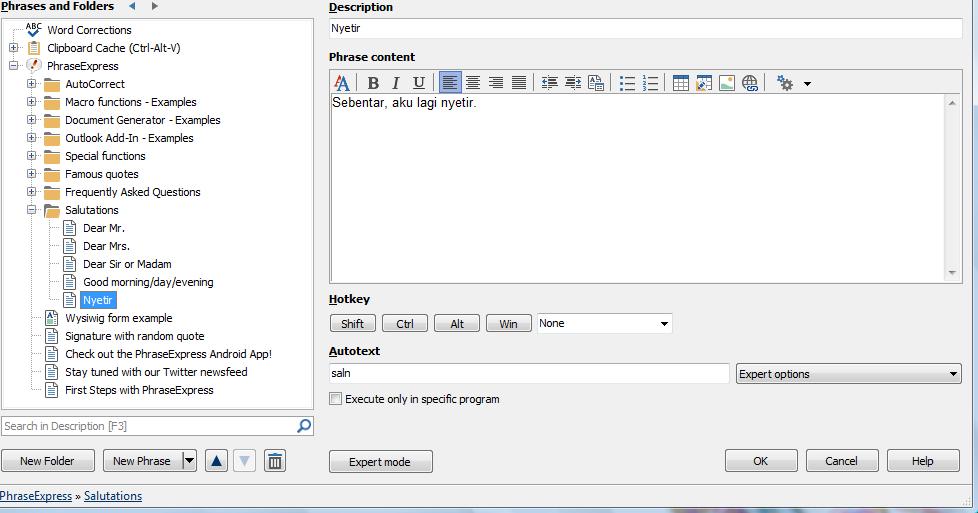The width and height of the screenshot is (978, 513).
Task: Expand Macro functions - Examples folder
Action: (x=31, y=102)
